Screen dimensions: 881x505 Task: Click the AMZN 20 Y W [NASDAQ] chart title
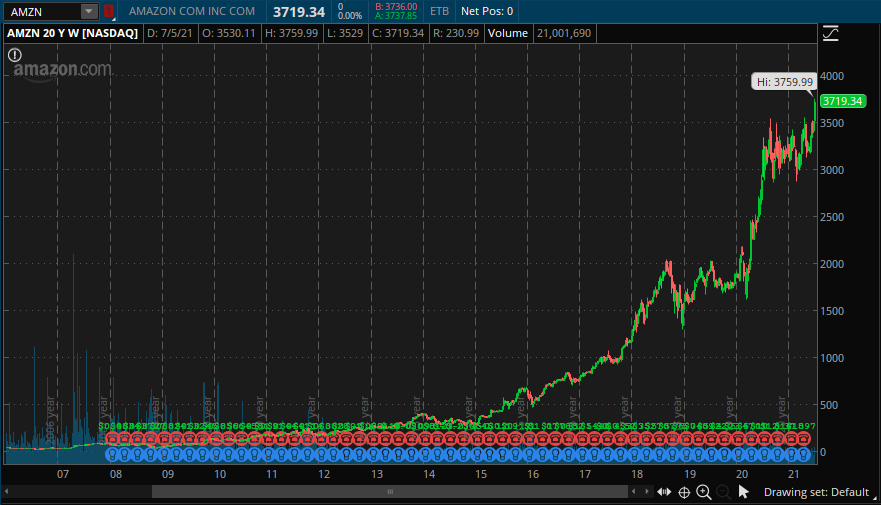point(72,33)
